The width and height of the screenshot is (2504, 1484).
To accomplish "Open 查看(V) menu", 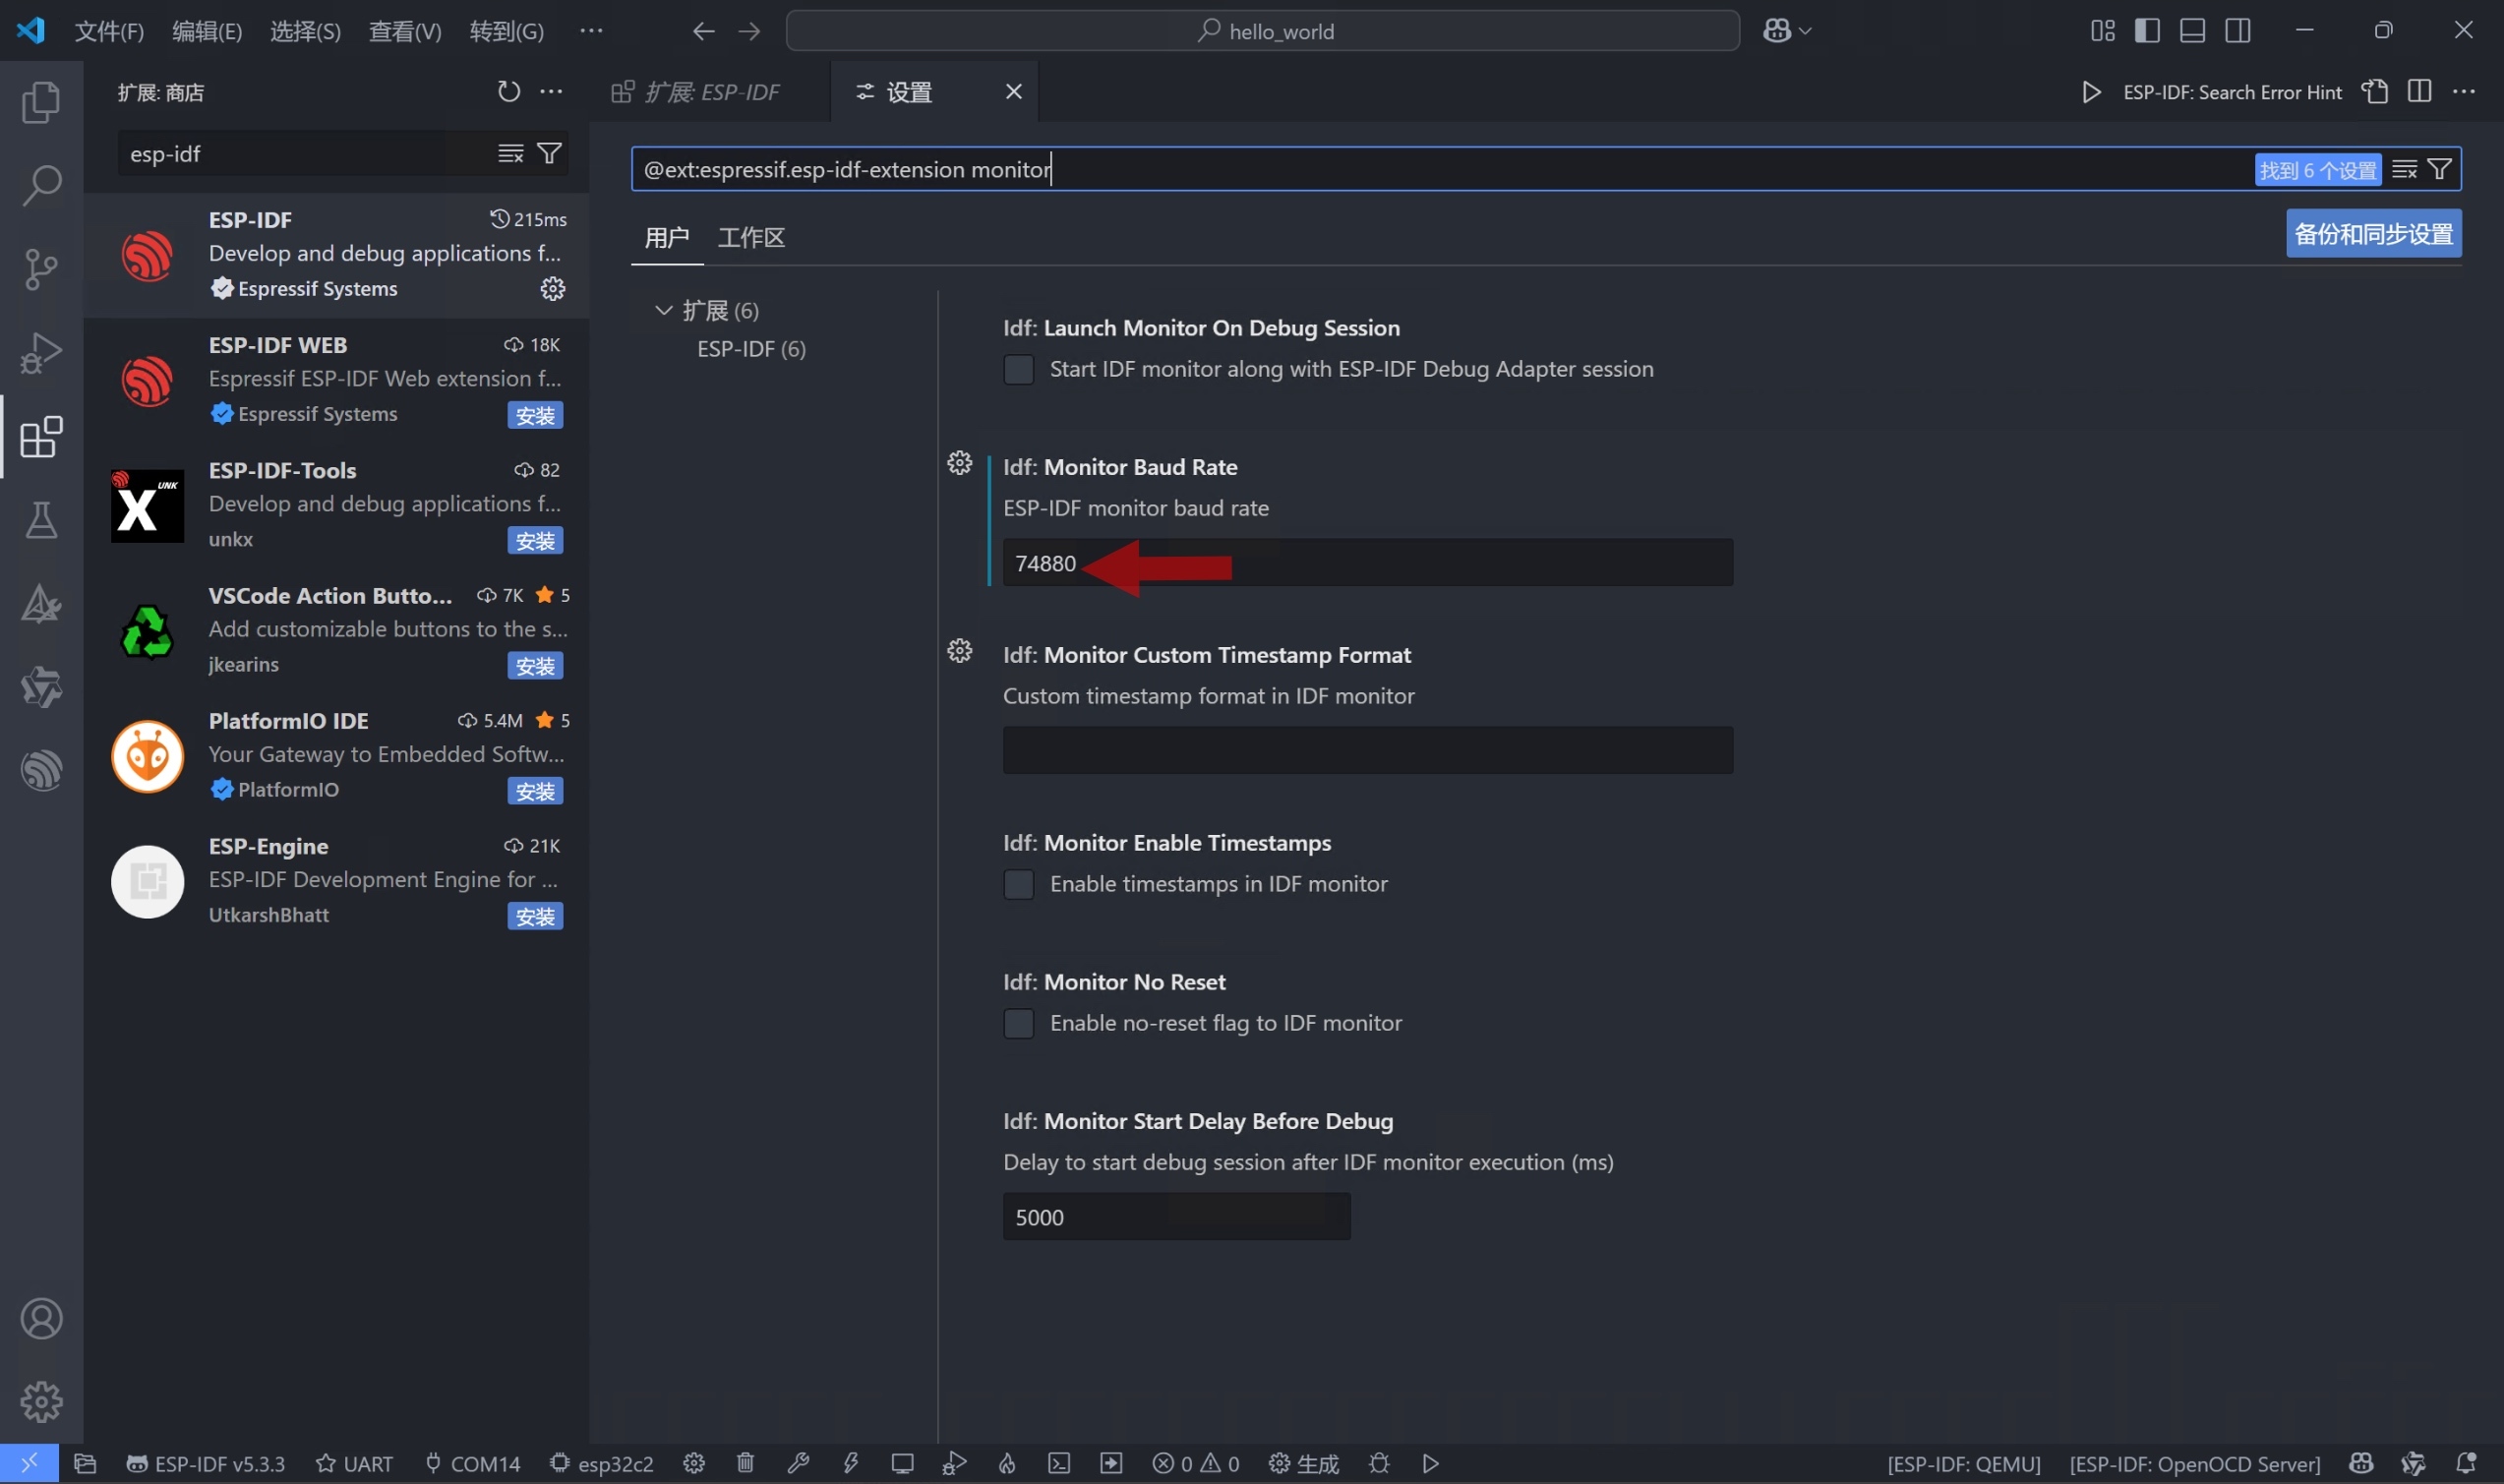I will pos(405,31).
